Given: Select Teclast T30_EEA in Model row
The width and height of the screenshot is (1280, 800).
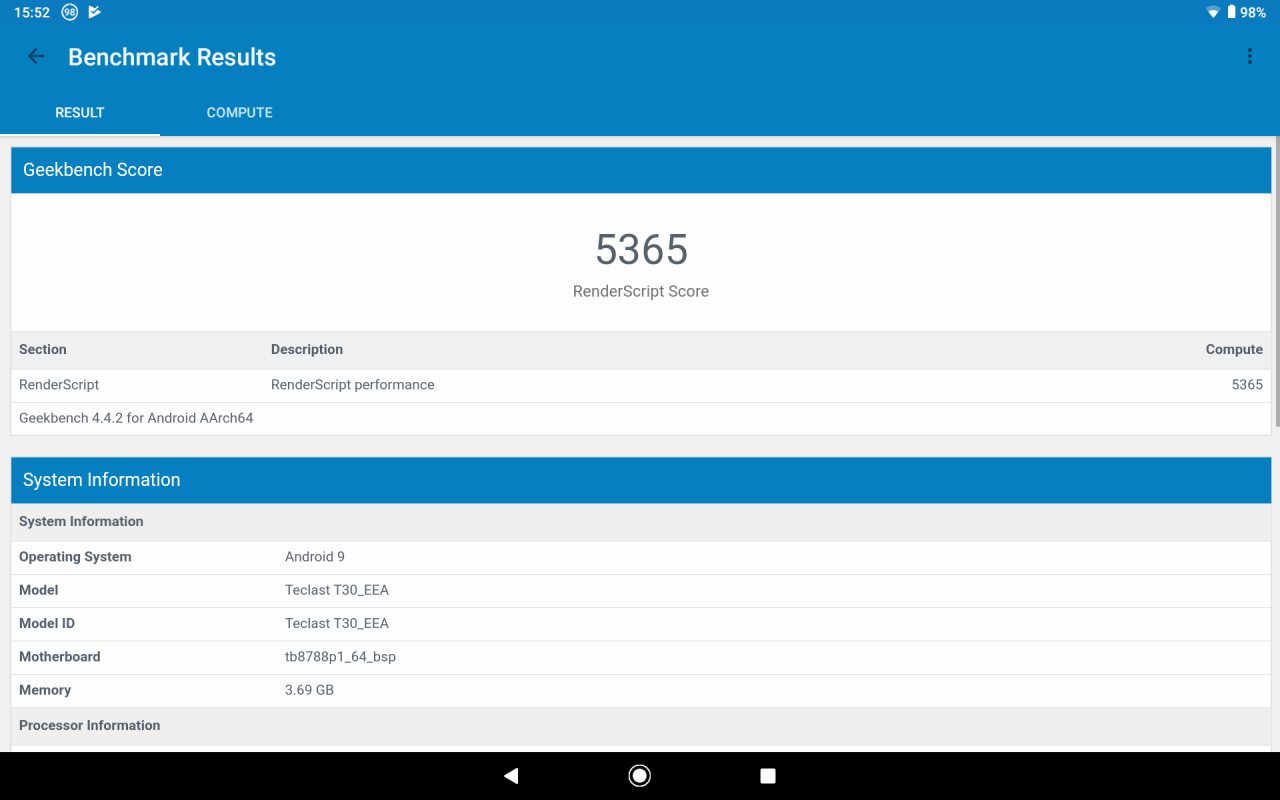Looking at the screenshot, I should pyautogui.click(x=337, y=590).
